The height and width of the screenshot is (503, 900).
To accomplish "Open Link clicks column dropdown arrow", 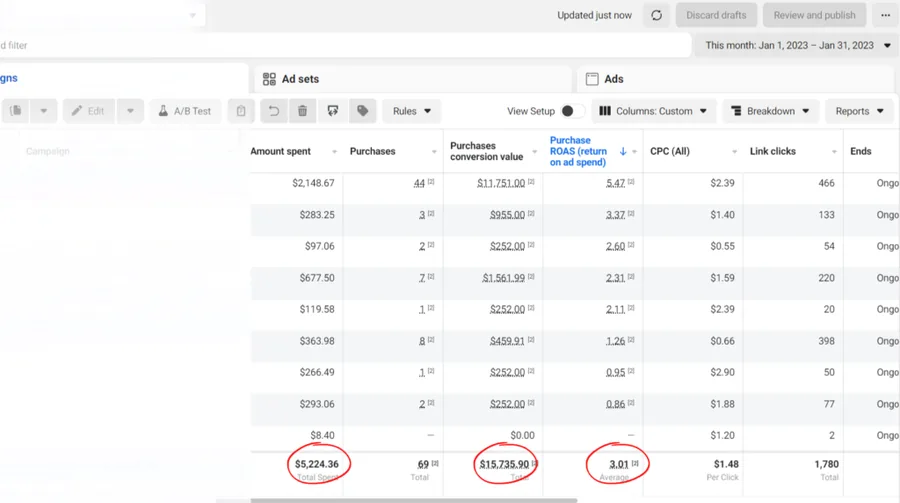I will pyautogui.click(x=834, y=152).
